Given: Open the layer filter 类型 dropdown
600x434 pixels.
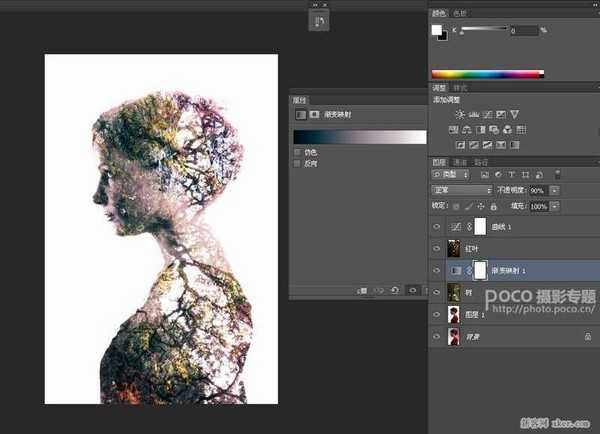Looking at the screenshot, I should [451, 174].
